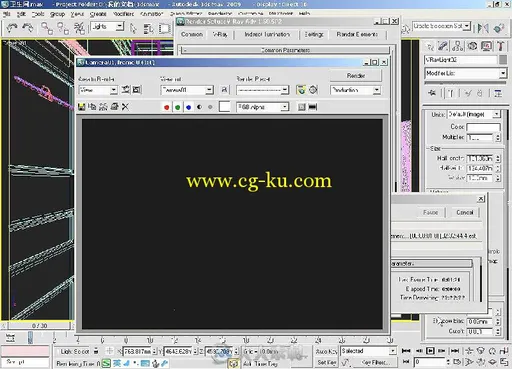512x369 pixels.
Task: Open the RGB Alpha channel dropdown
Action: click(x=285, y=107)
